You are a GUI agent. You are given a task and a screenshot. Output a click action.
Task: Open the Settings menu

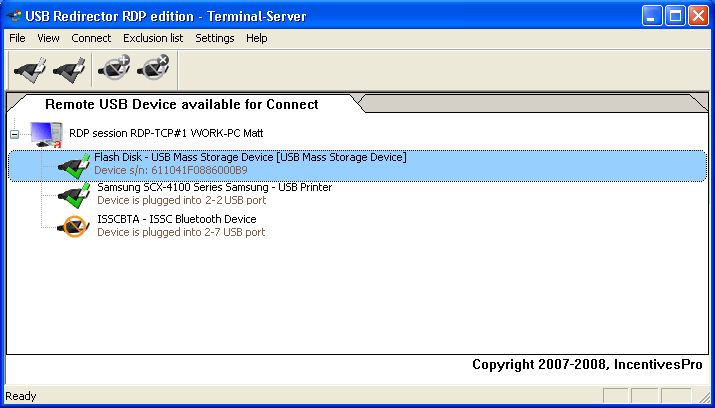point(215,38)
